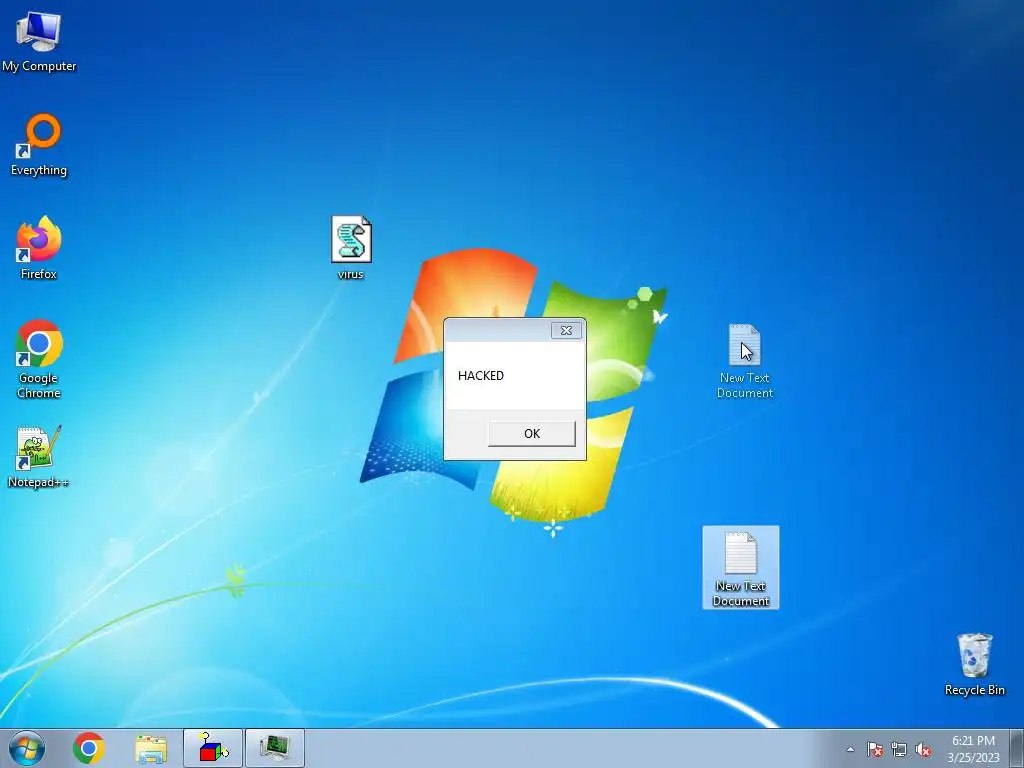
Task: Open the clock showing 6:21 PM
Action: [973, 749]
